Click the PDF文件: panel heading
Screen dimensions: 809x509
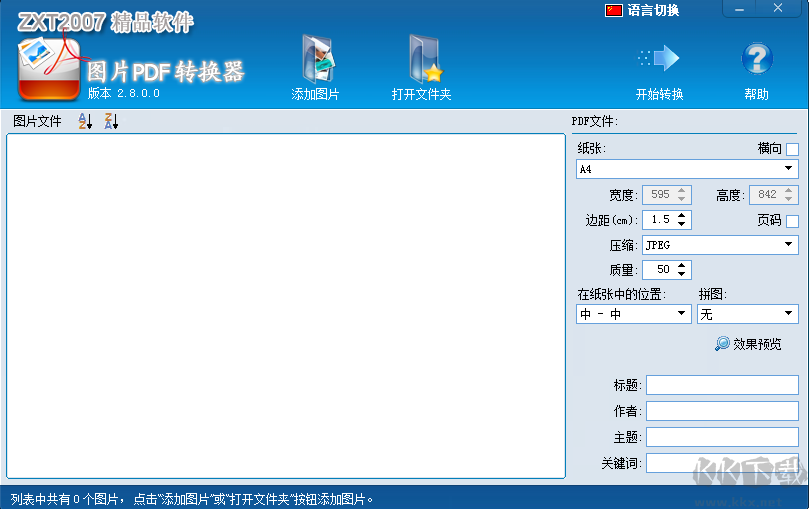(x=594, y=122)
